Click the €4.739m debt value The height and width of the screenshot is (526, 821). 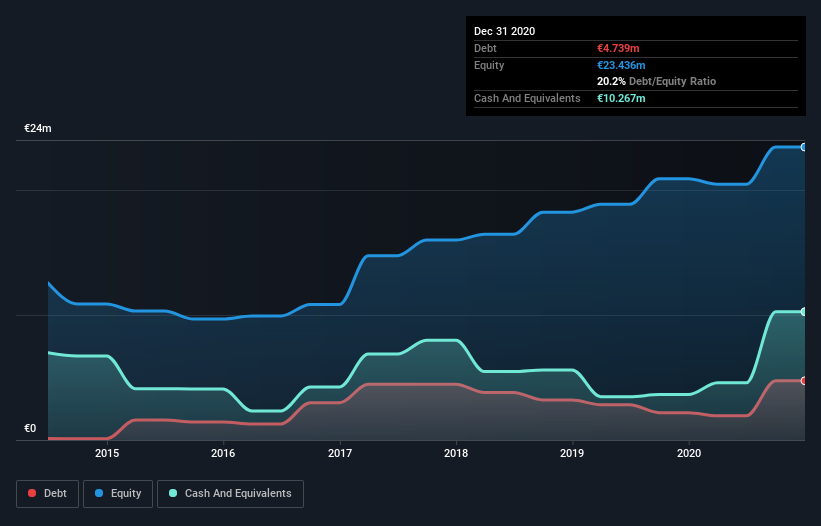click(618, 48)
